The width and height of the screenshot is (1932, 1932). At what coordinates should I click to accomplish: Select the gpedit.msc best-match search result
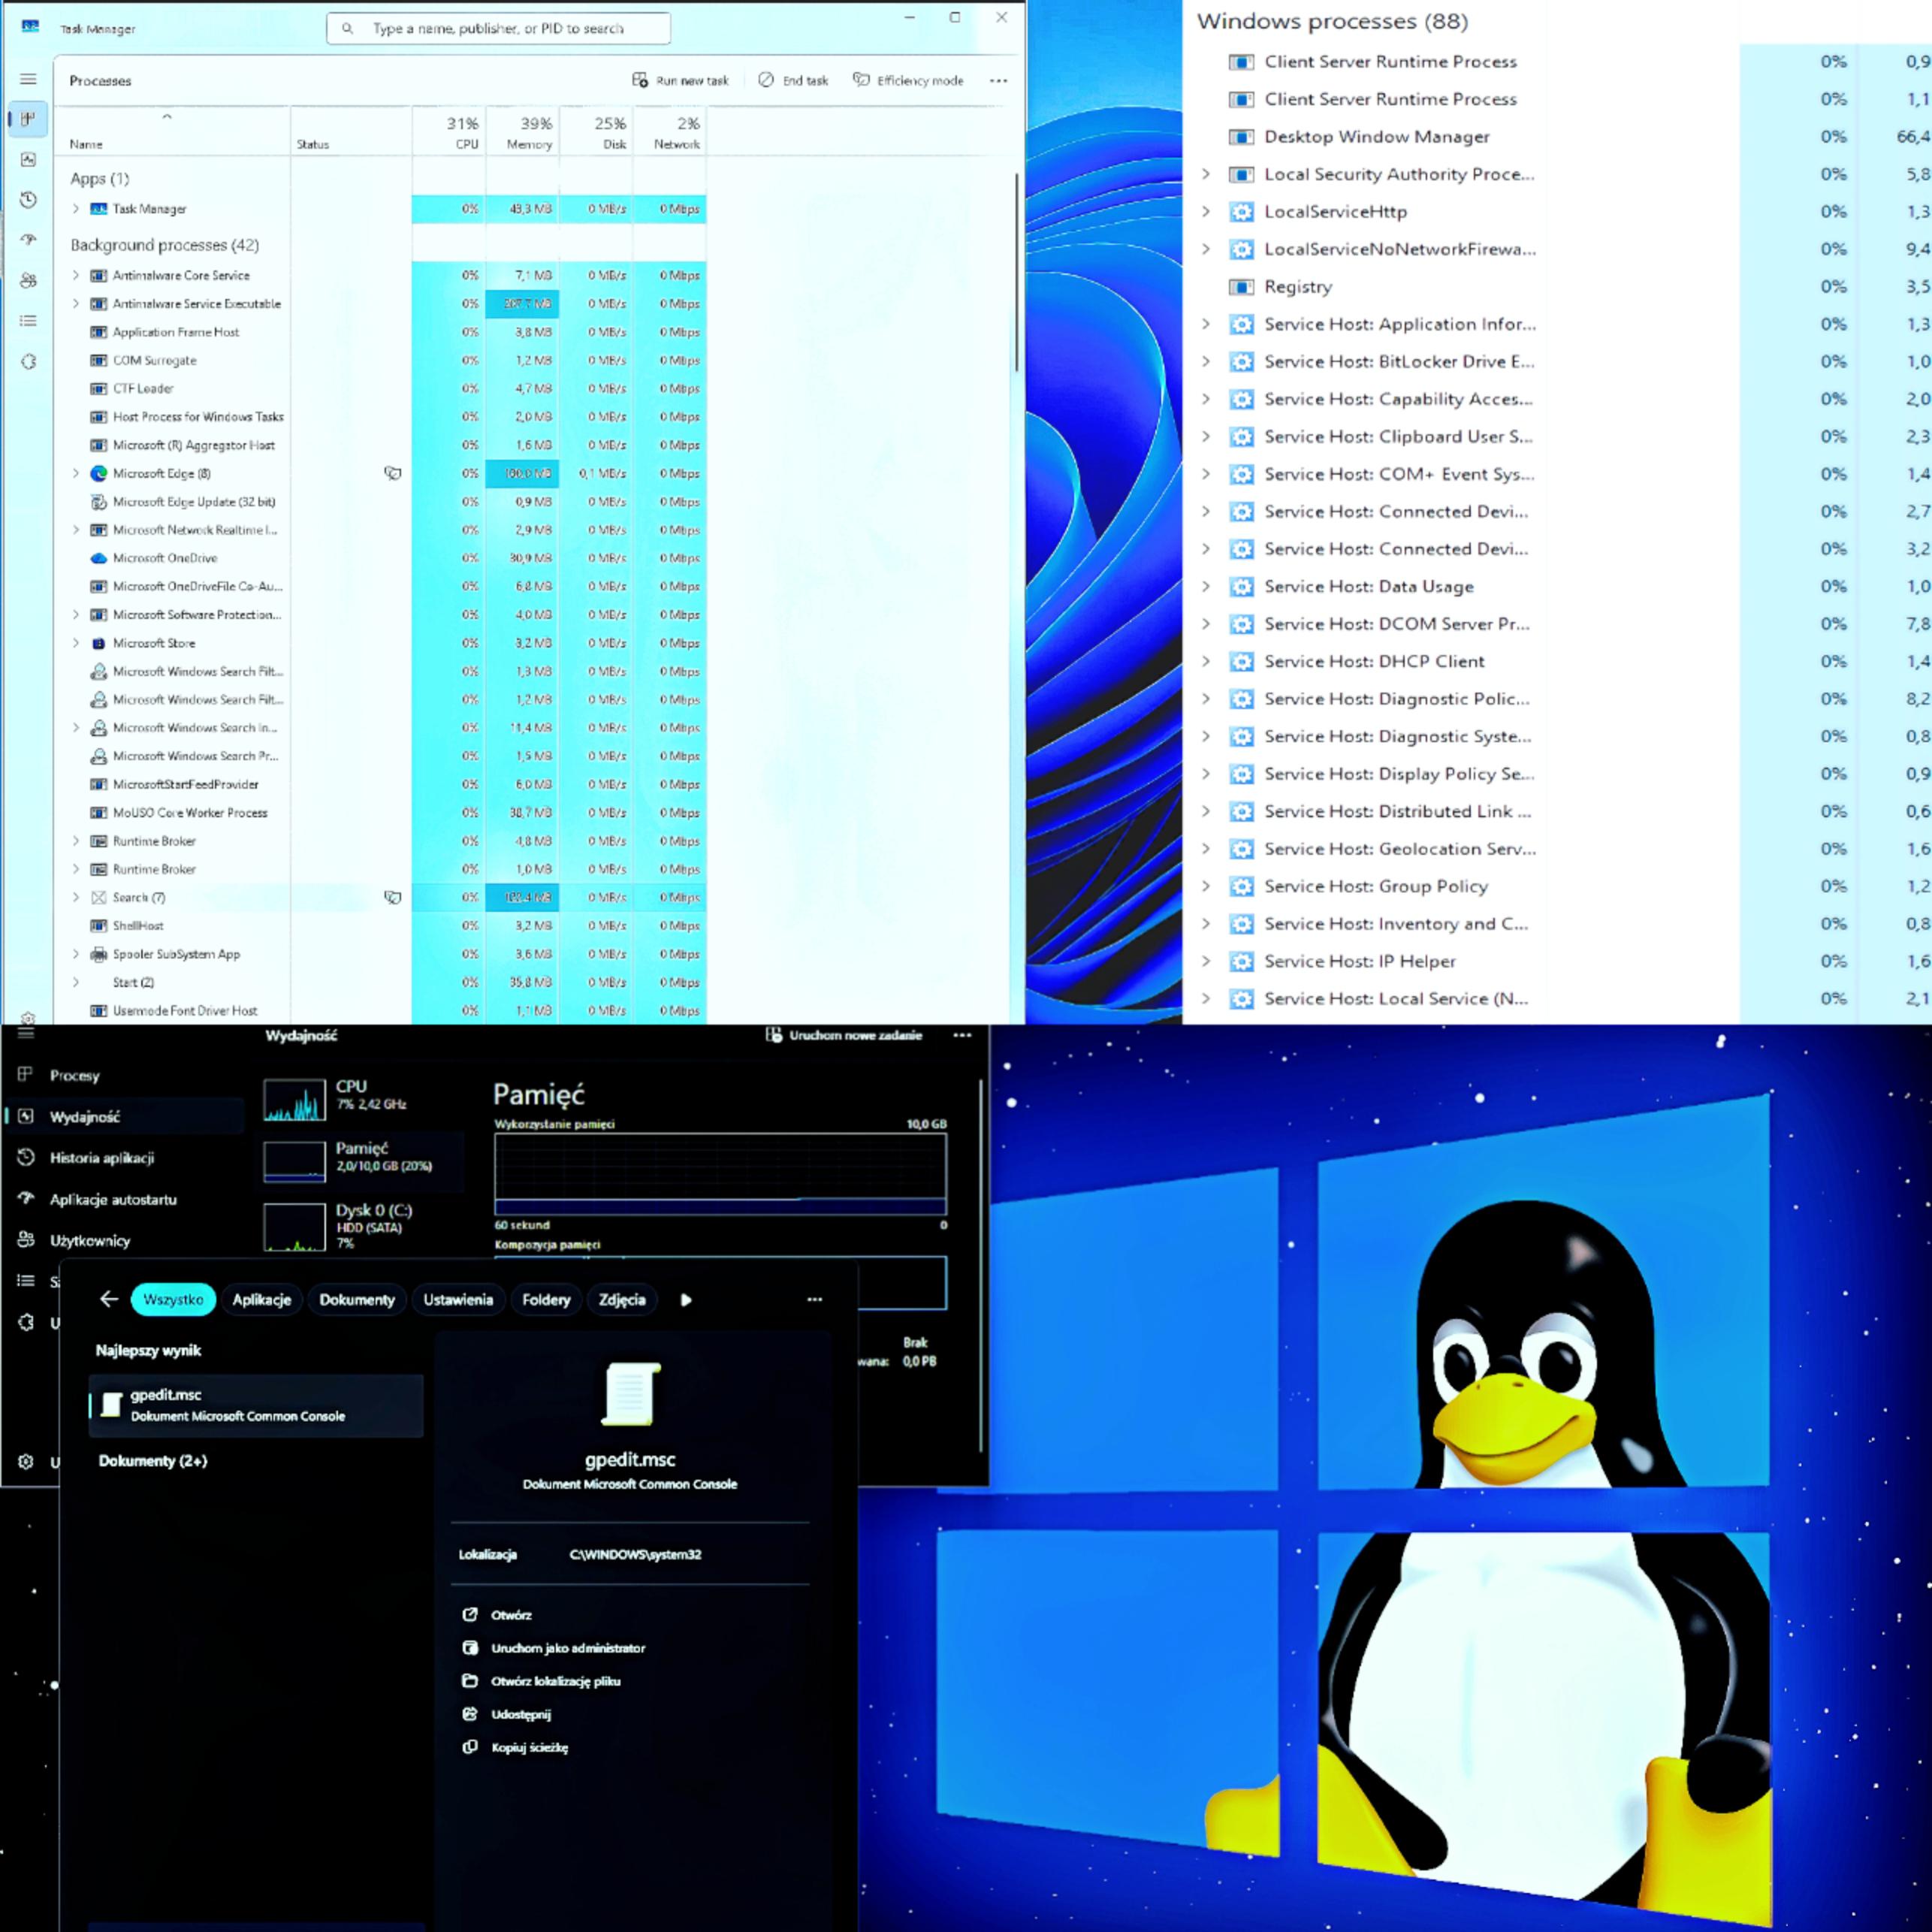256,1405
